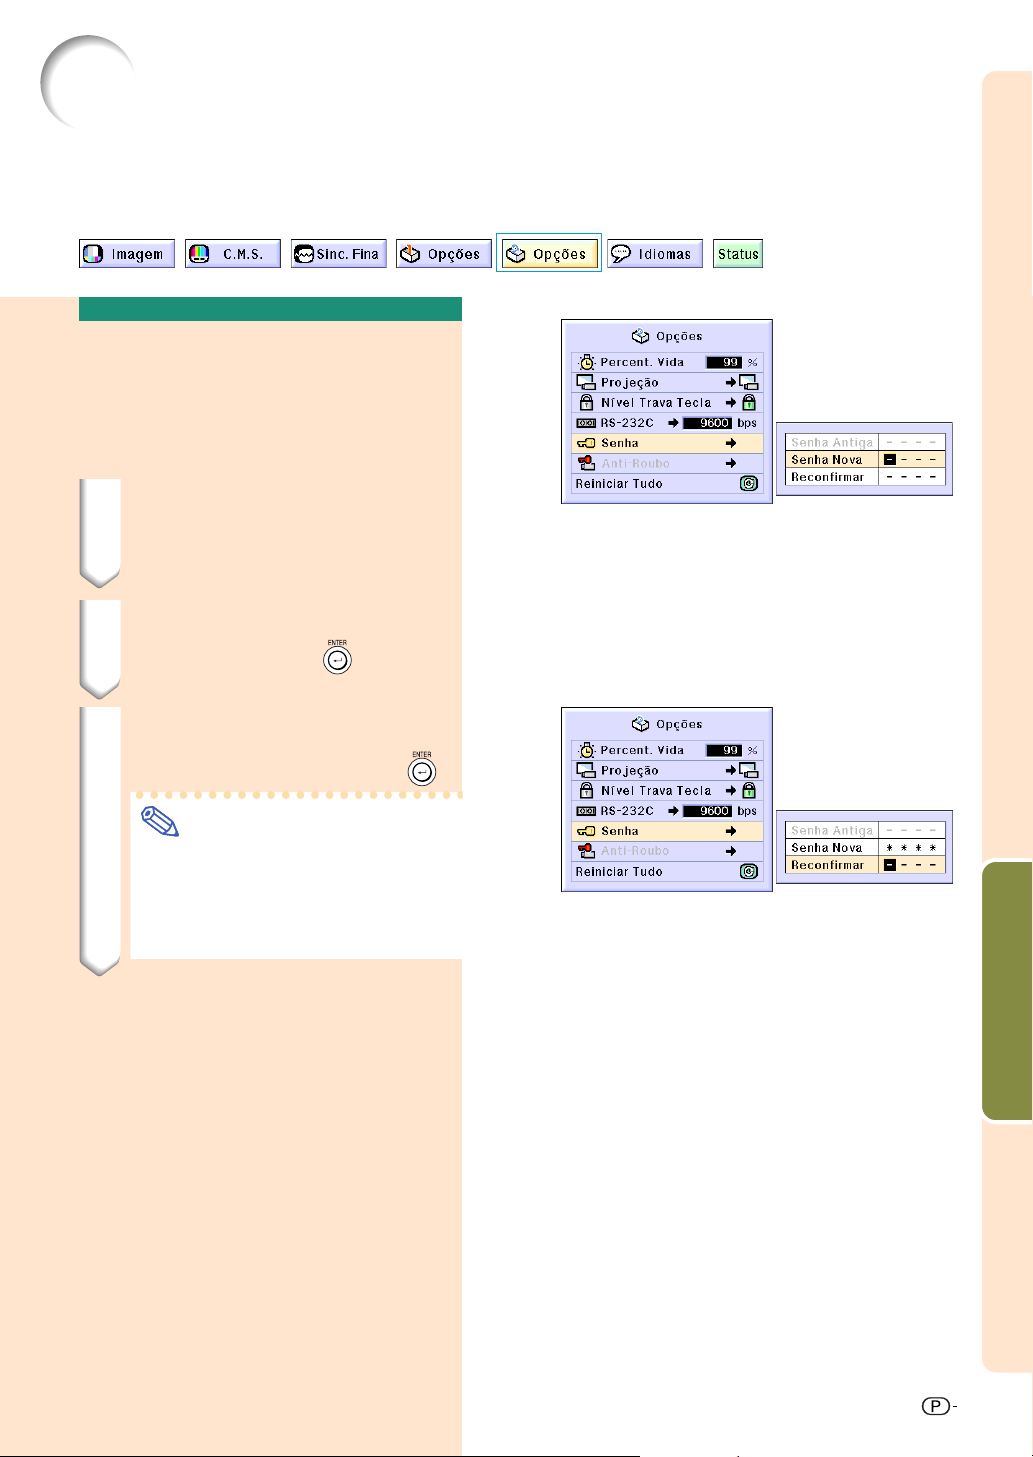Select the C.M.S. menu tab
Screen dimensions: 1033x1457
[232, 254]
